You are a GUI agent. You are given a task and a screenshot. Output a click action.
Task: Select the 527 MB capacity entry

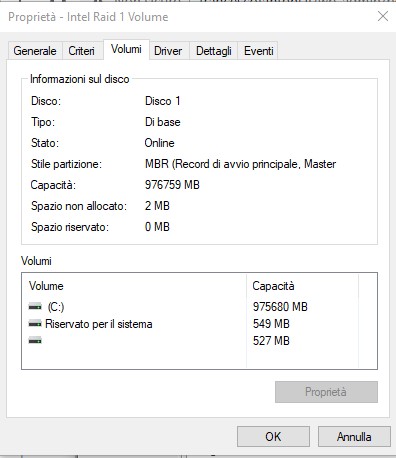[x=271, y=341]
